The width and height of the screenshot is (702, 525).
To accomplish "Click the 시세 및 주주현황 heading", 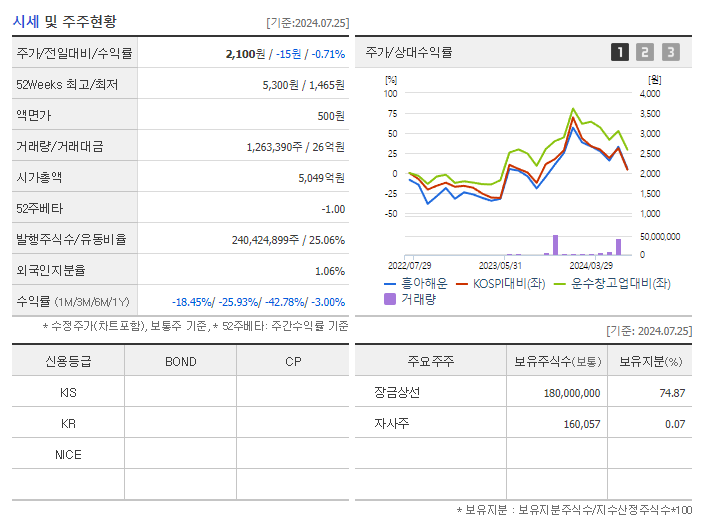I will 64,21.
